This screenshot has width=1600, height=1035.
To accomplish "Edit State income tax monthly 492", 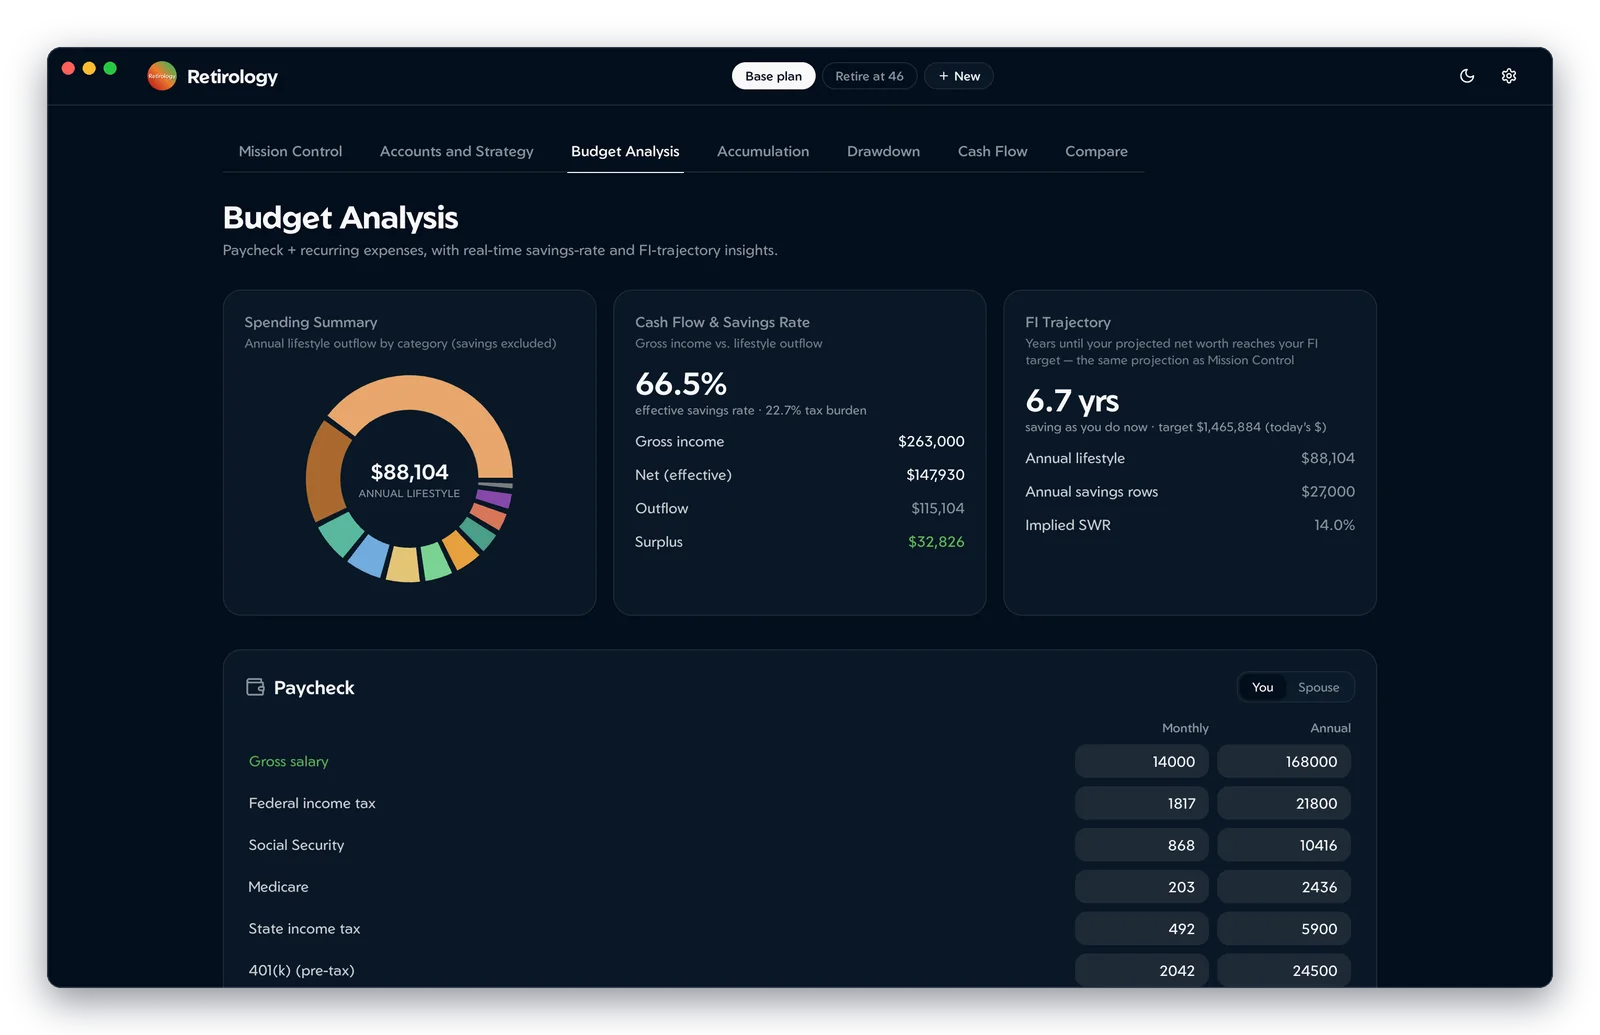I will coord(1142,929).
